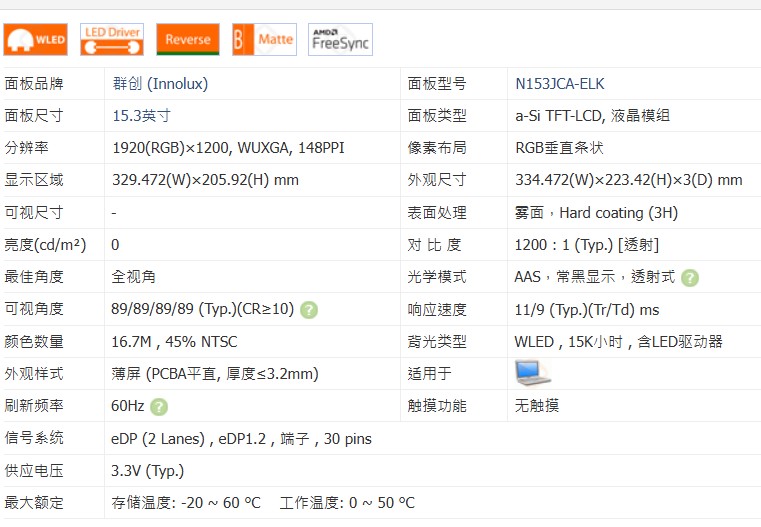Open the N153JCA-ELK panel model link
761x527 pixels.
[559, 84]
